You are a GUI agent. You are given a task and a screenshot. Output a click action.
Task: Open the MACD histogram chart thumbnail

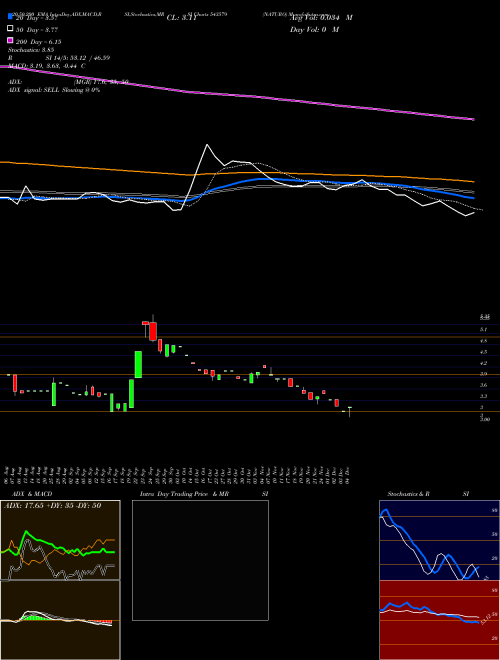click(60, 620)
